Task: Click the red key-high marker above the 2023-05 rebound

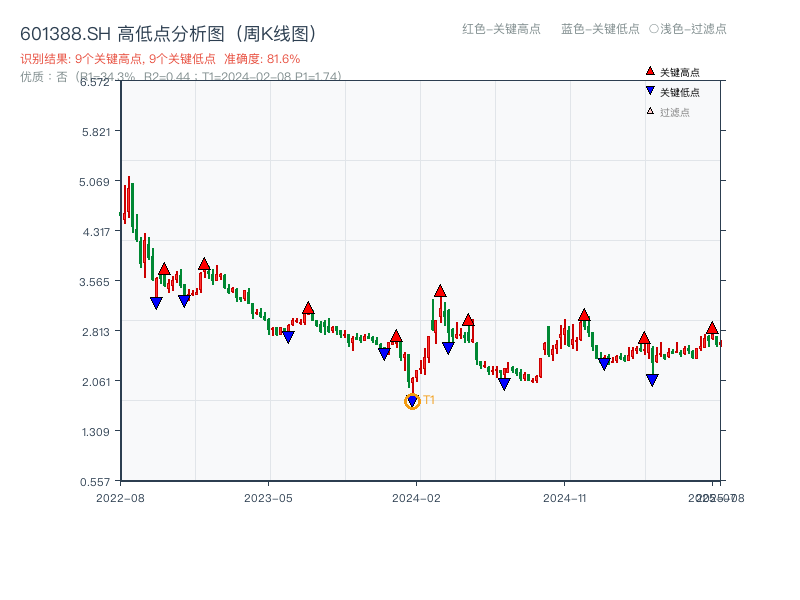Action: click(308, 310)
